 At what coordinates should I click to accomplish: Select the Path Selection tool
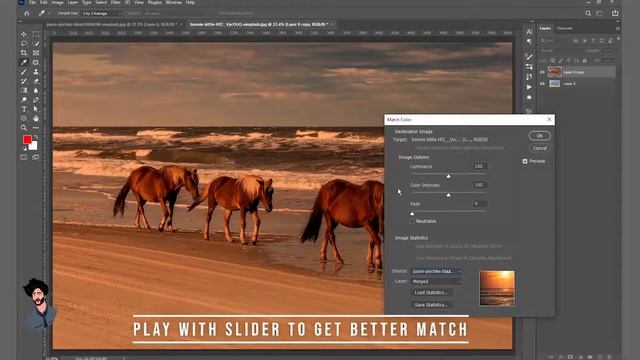(36, 109)
